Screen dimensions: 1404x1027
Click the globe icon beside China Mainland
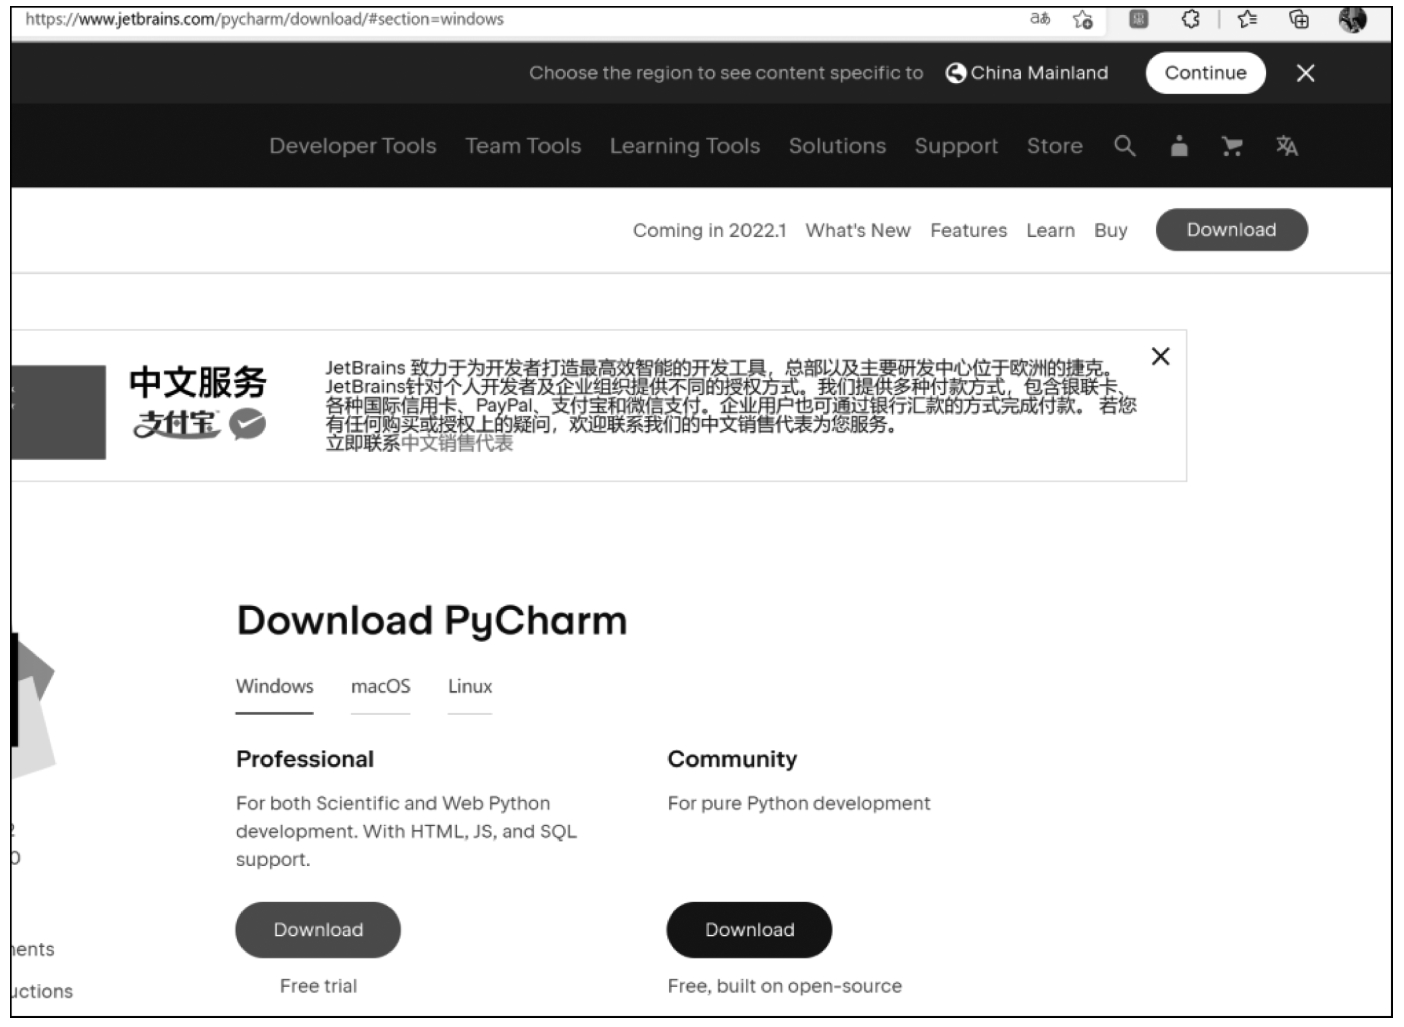956,73
